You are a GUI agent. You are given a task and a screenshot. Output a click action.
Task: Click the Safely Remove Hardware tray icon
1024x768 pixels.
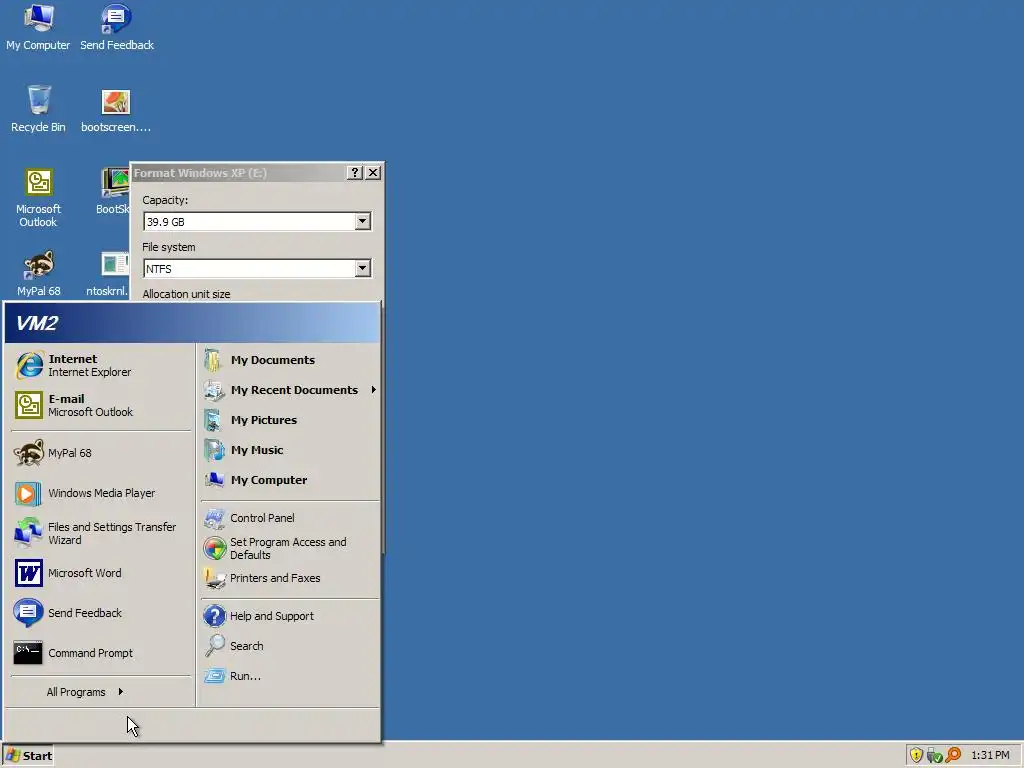point(935,756)
